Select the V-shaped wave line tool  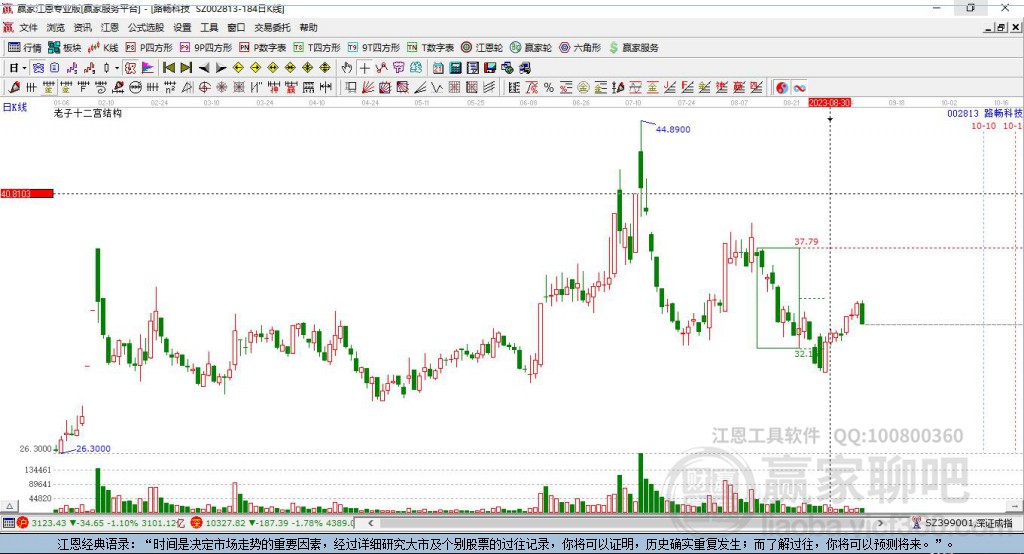point(437,88)
